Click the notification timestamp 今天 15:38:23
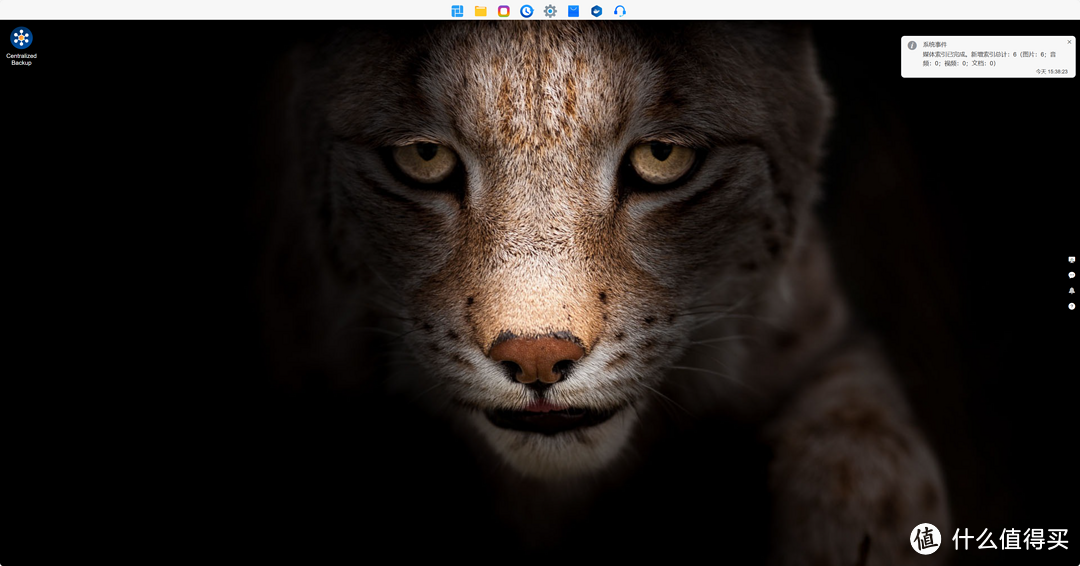Screen dimensions: 1080x566 pos(1051,72)
